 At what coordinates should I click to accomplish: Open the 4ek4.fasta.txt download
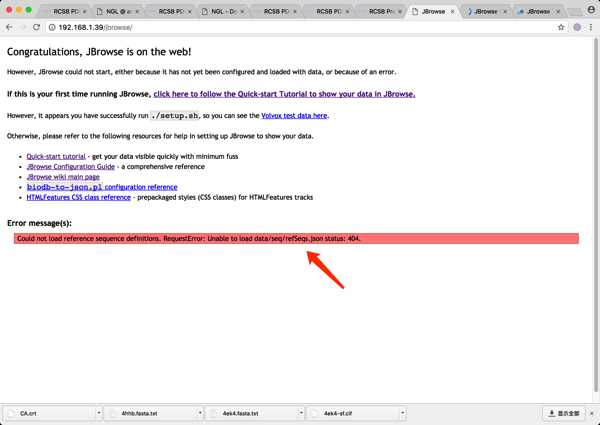[x=252, y=413]
